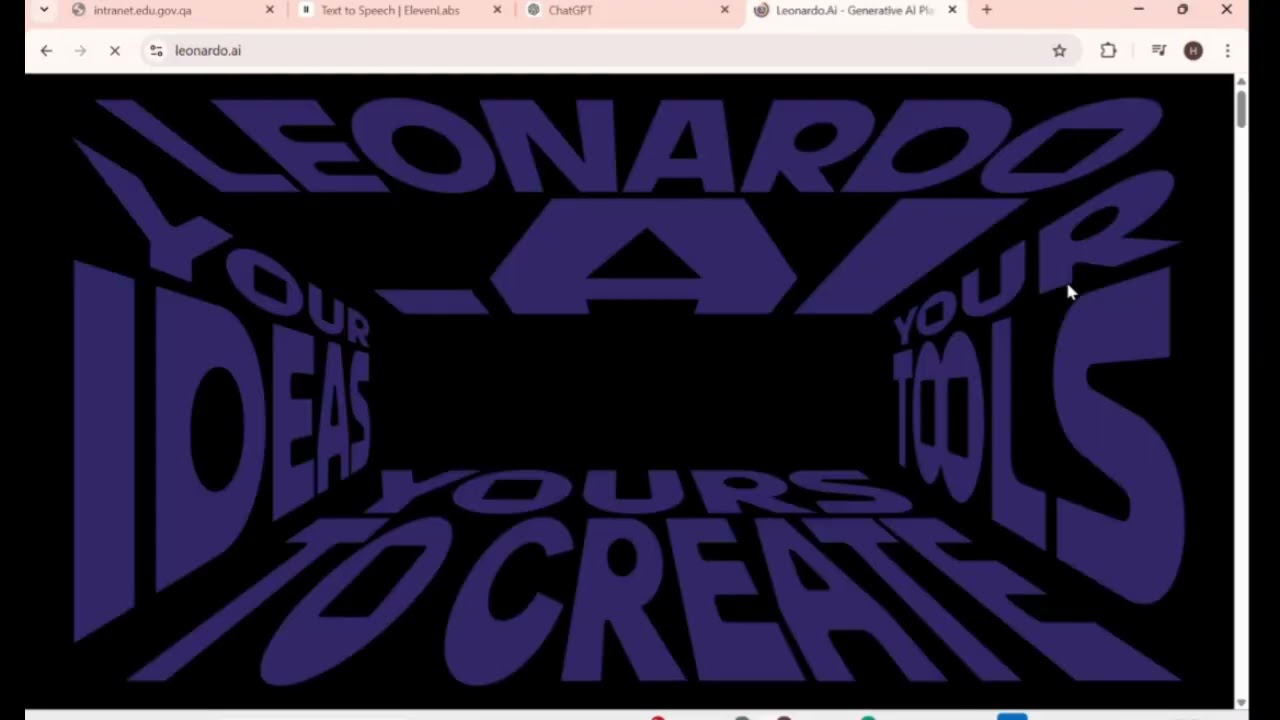Viewport: 1280px width, 720px height.
Task: Click the scrollbar up arrow
Action: click(1241, 81)
